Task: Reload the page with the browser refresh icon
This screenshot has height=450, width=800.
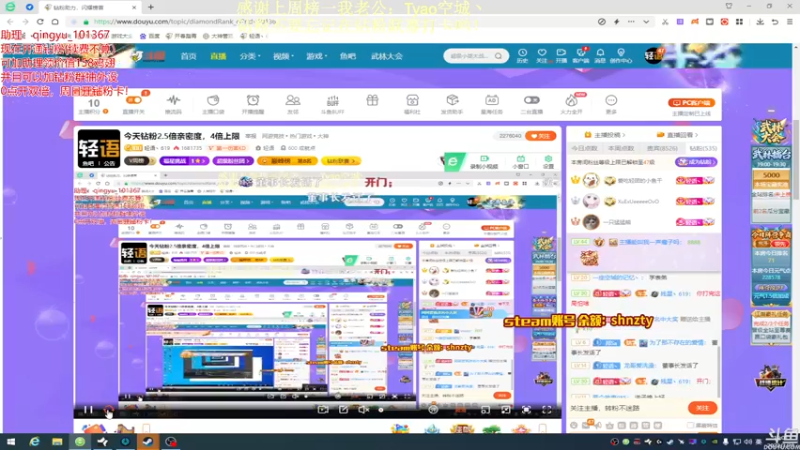Action: 40,22
